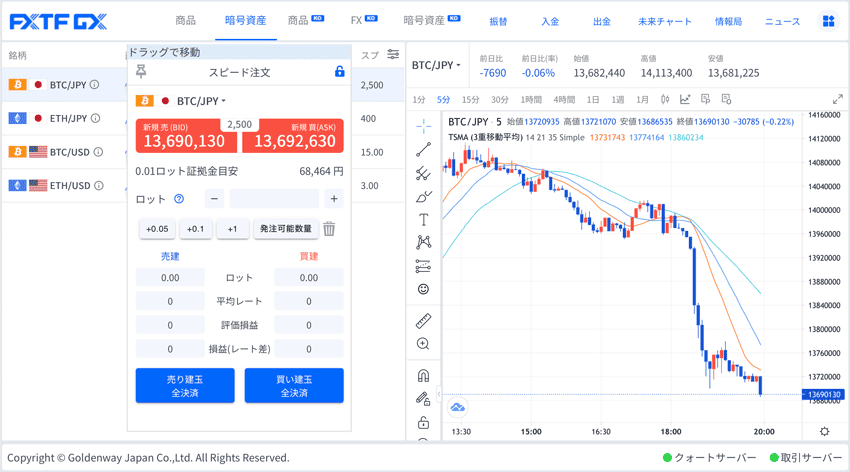Open the emoji icons chart tool

[423, 289]
